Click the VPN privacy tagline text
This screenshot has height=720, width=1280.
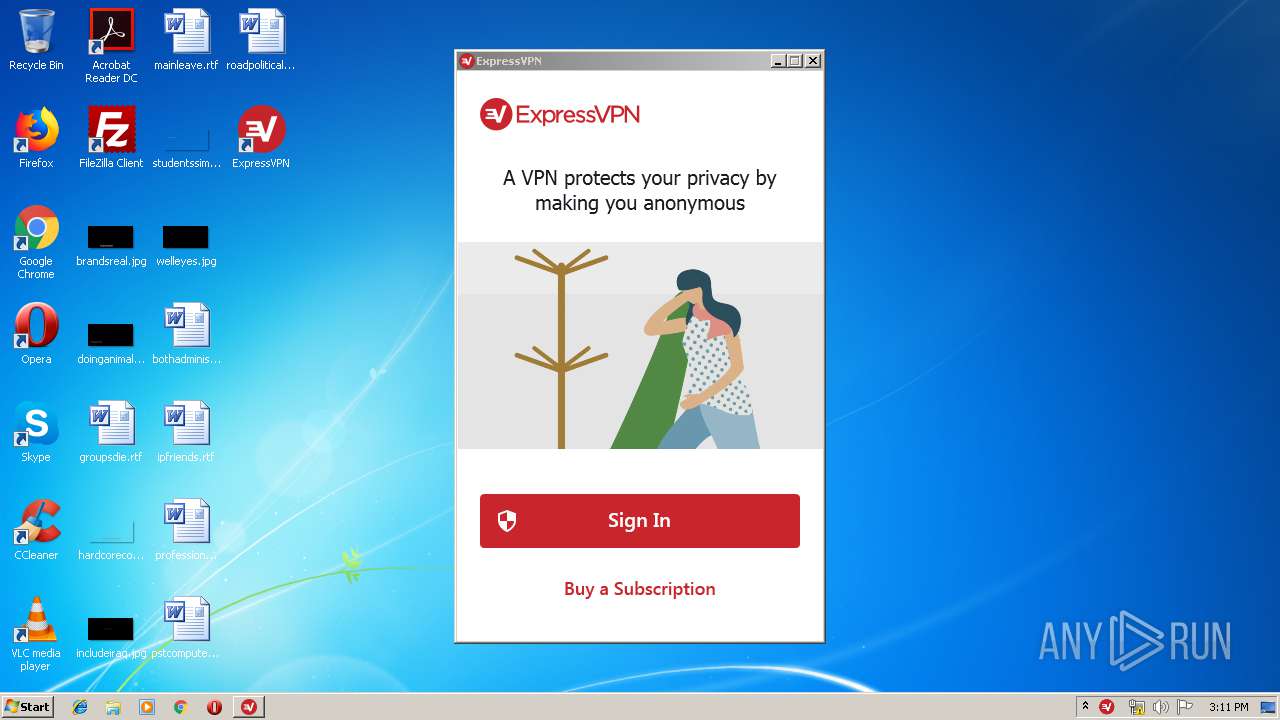click(x=639, y=190)
